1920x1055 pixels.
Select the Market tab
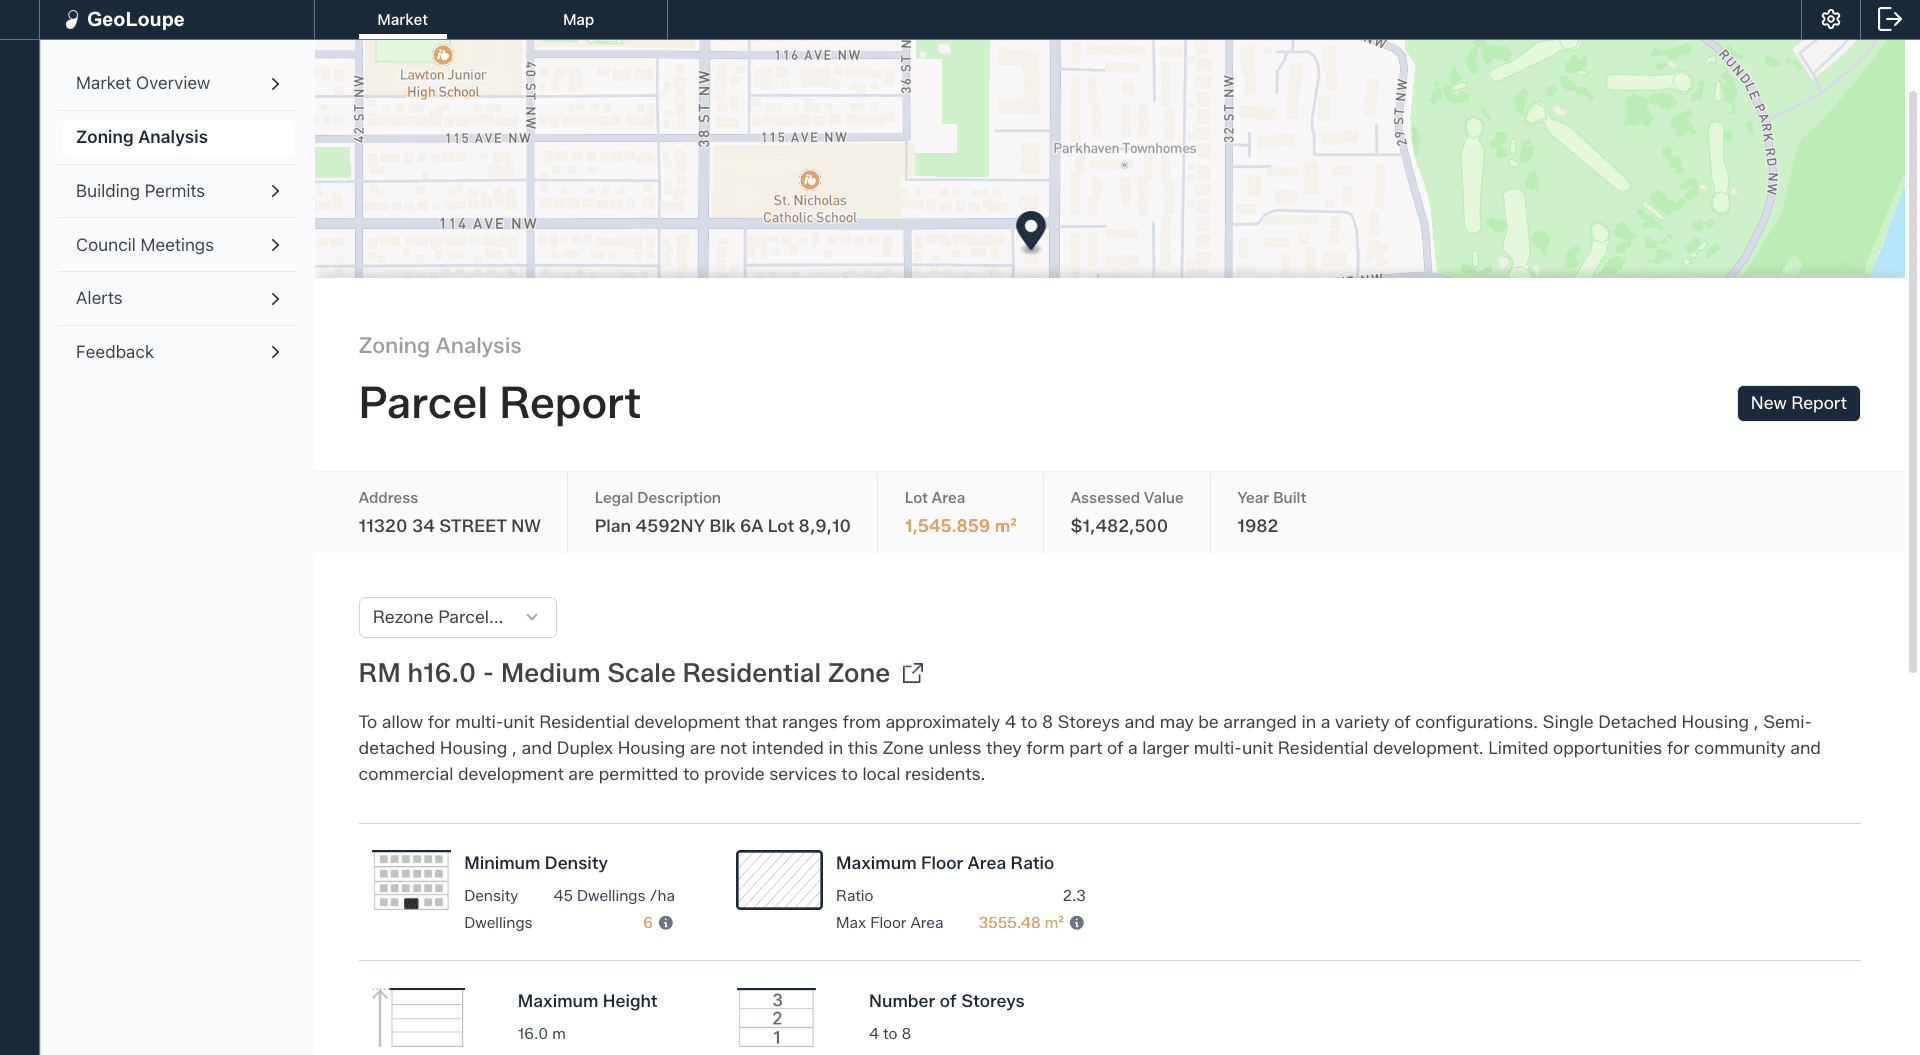point(401,19)
